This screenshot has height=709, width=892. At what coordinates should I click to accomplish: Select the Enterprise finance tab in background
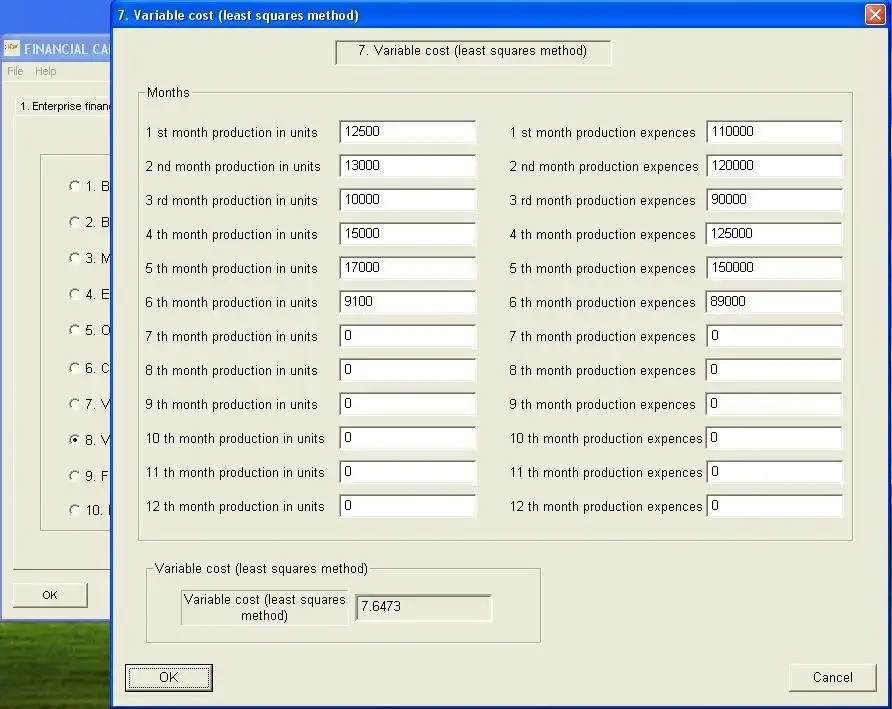click(x=64, y=106)
